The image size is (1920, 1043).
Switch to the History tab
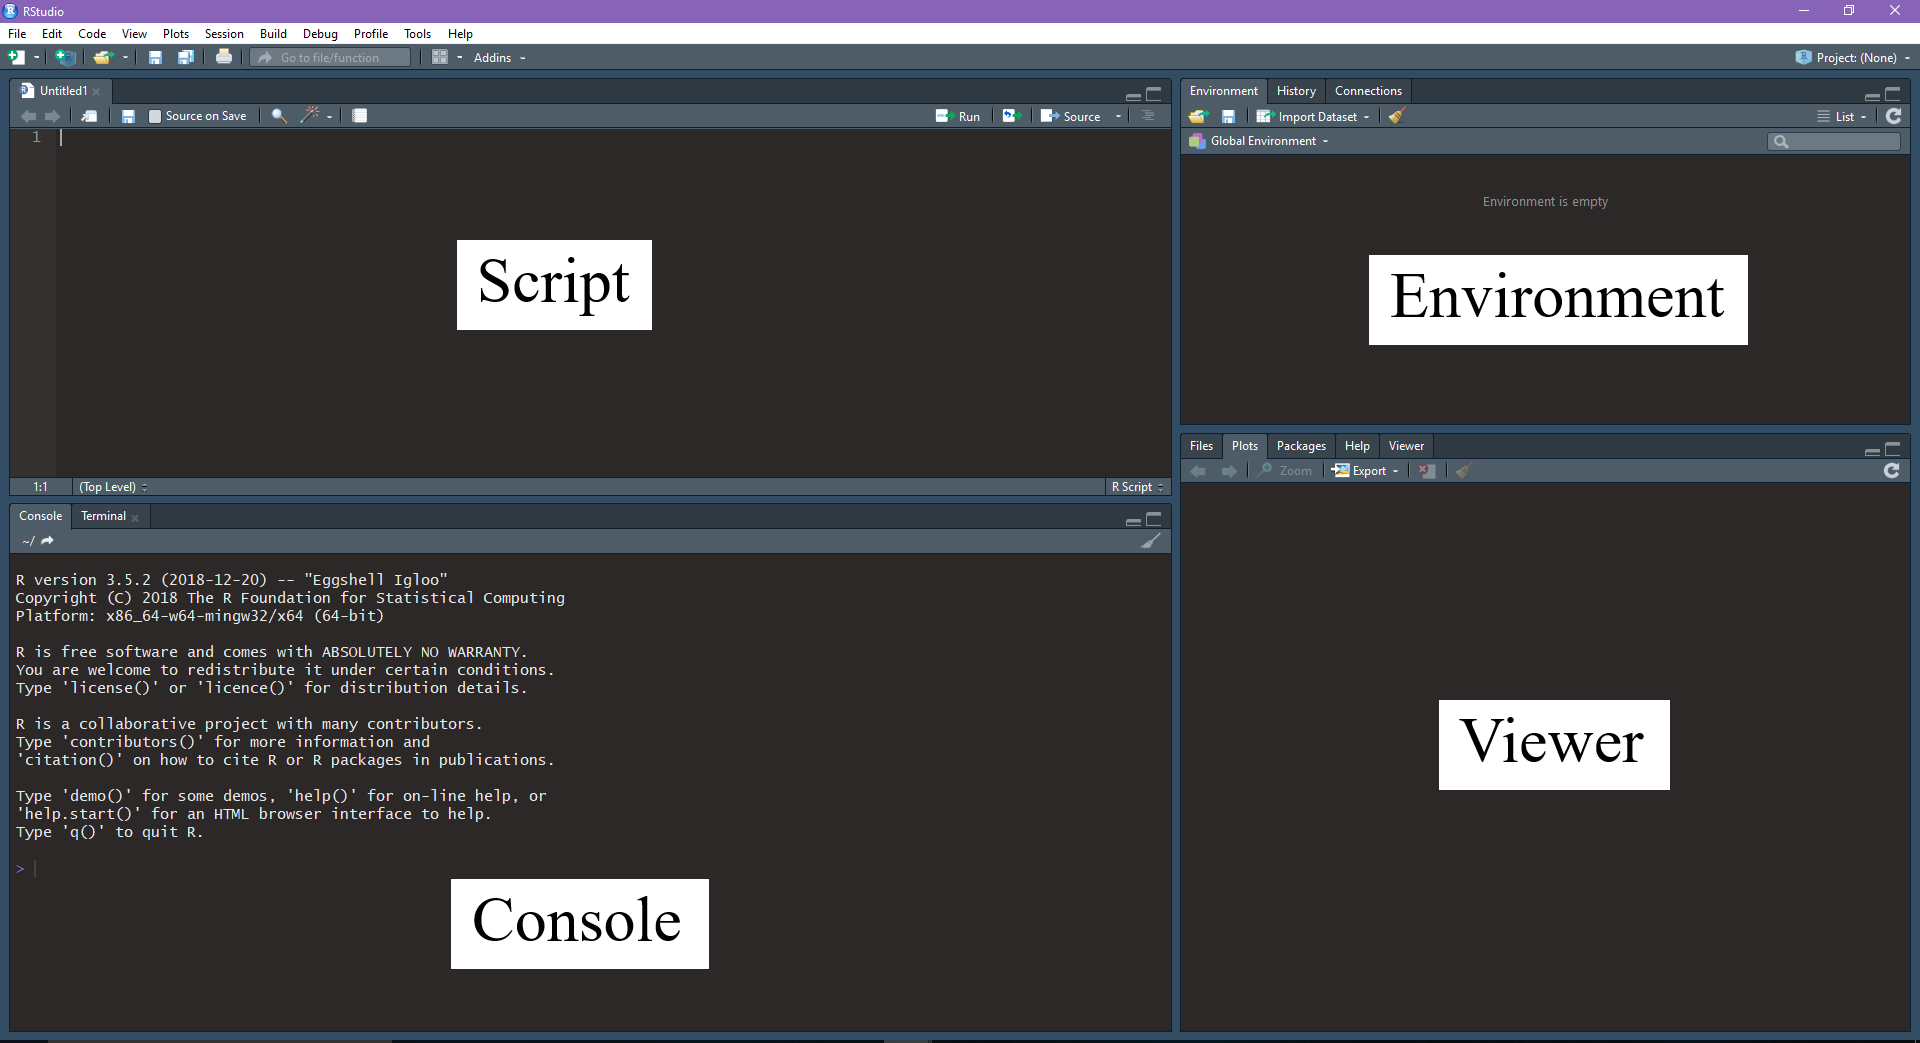pyautogui.click(x=1296, y=91)
